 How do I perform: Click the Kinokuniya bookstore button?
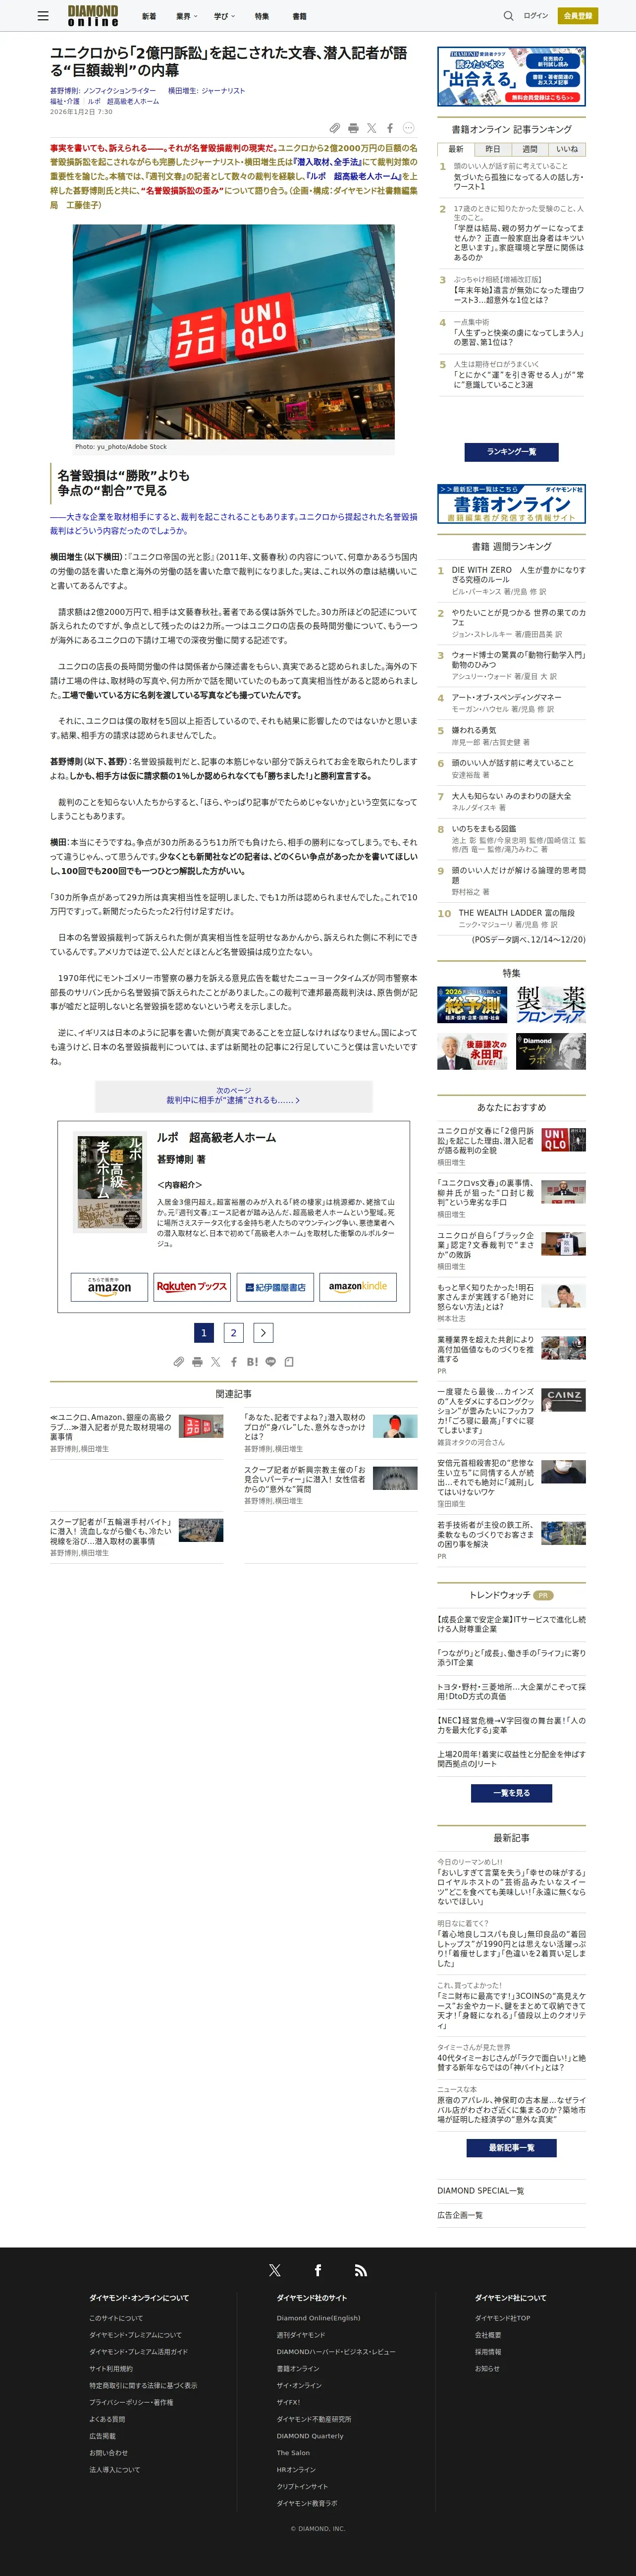pyautogui.click(x=275, y=1286)
